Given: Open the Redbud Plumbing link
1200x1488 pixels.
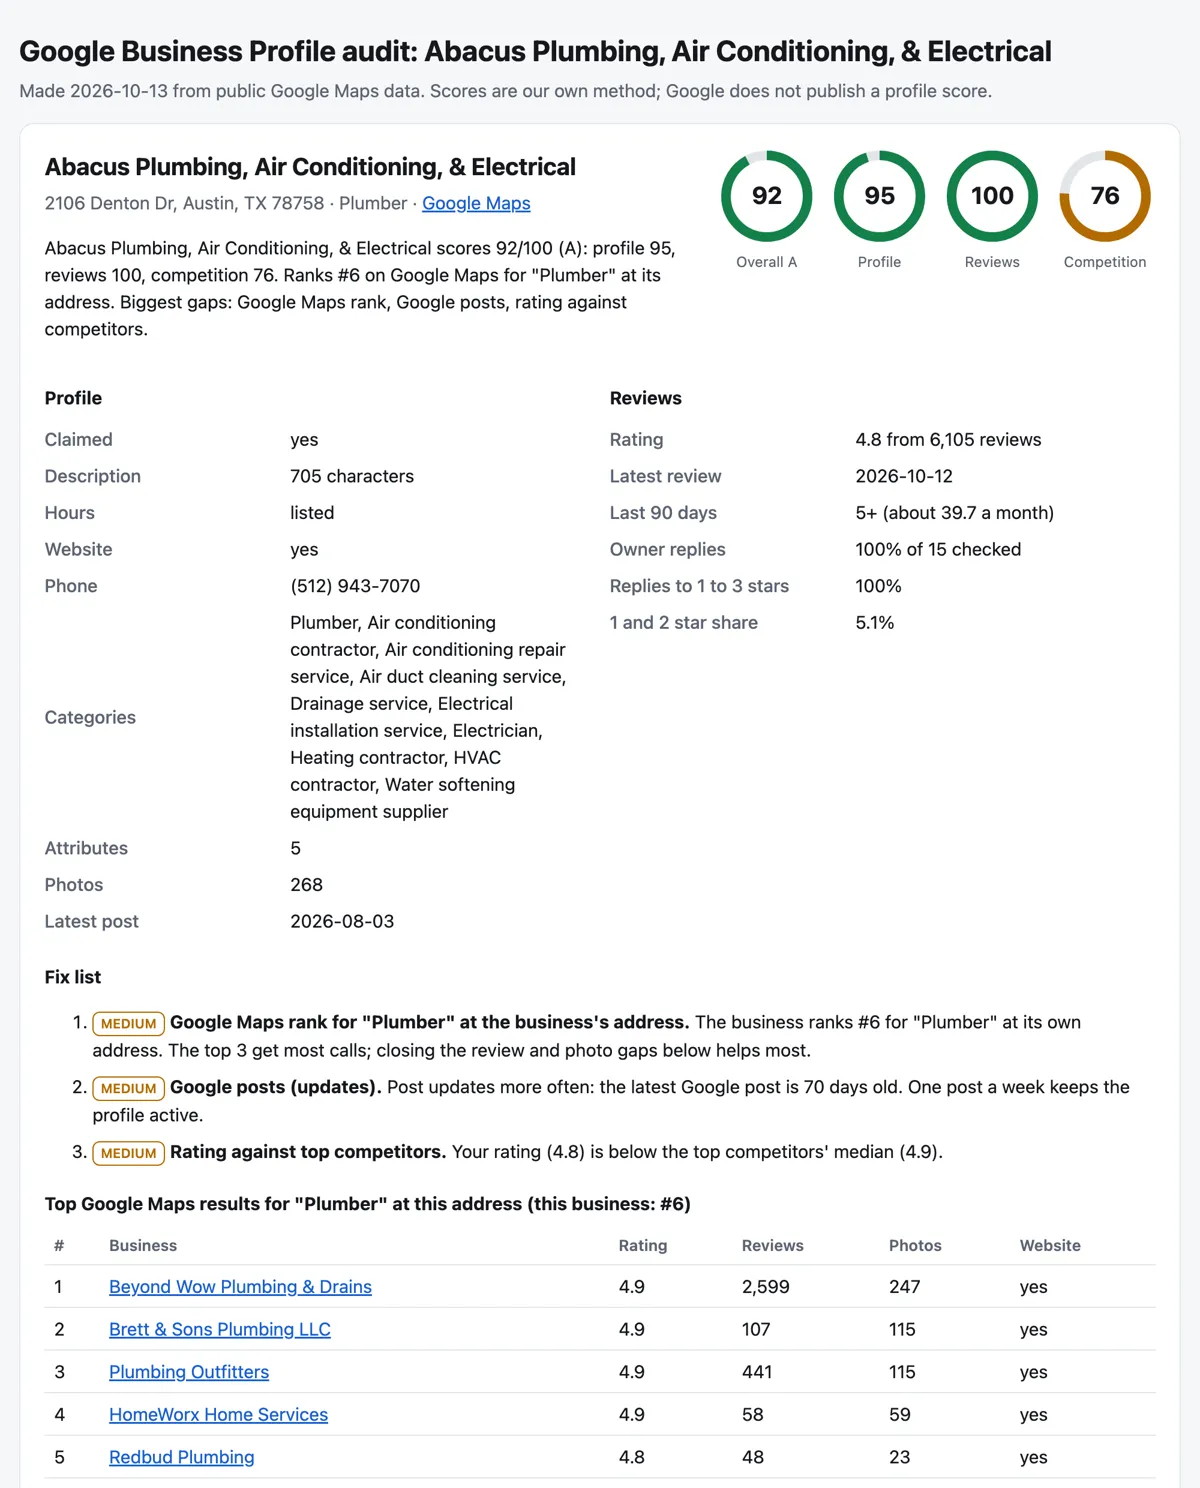Looking at the screenshot, I should point(181,1457).
